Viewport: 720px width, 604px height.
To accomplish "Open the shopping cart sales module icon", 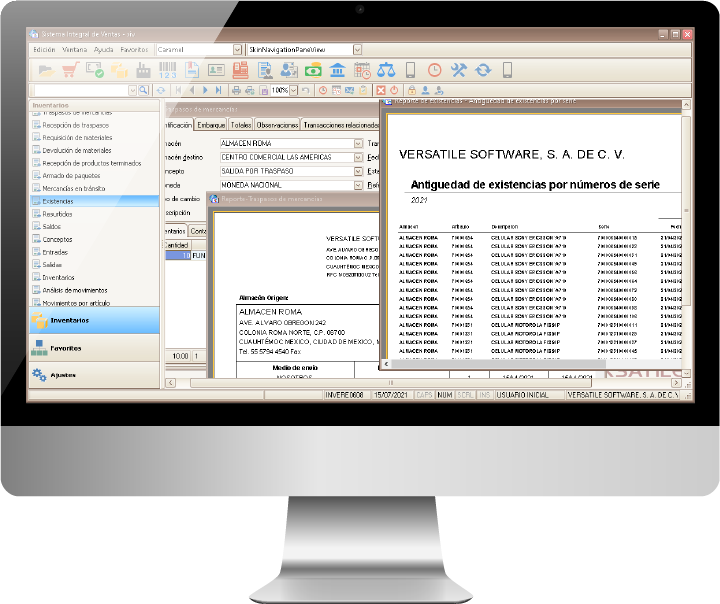I will [70, 70].
